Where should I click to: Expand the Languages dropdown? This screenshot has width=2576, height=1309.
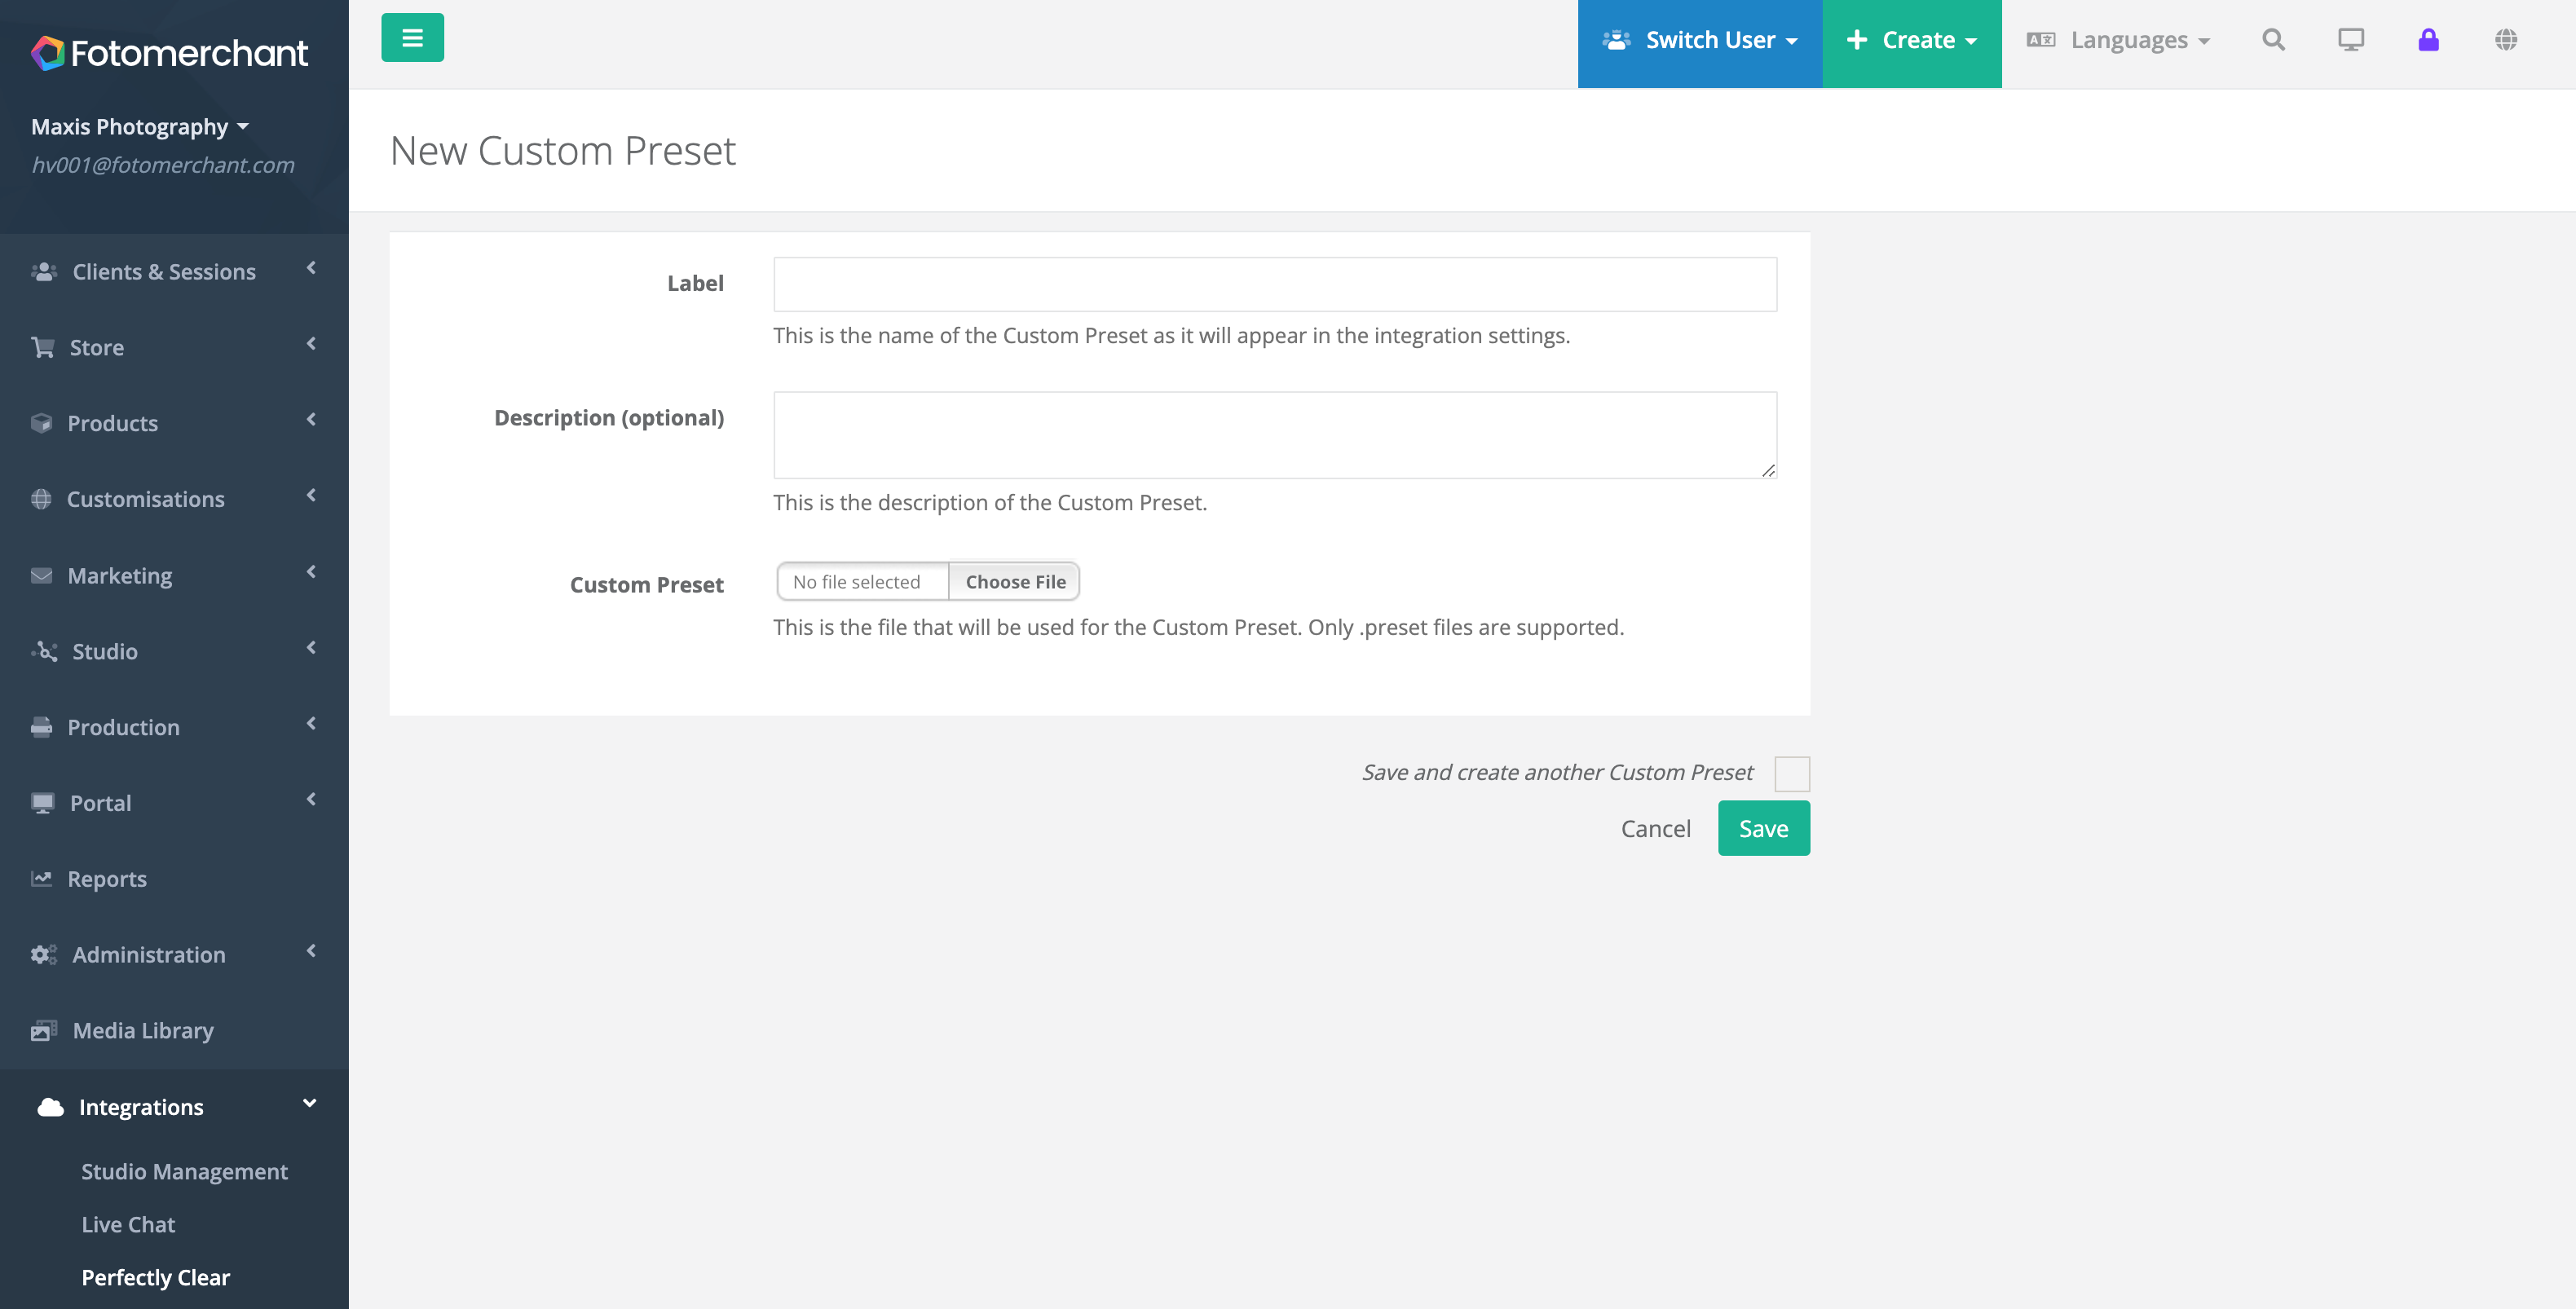coord(2117,41)
